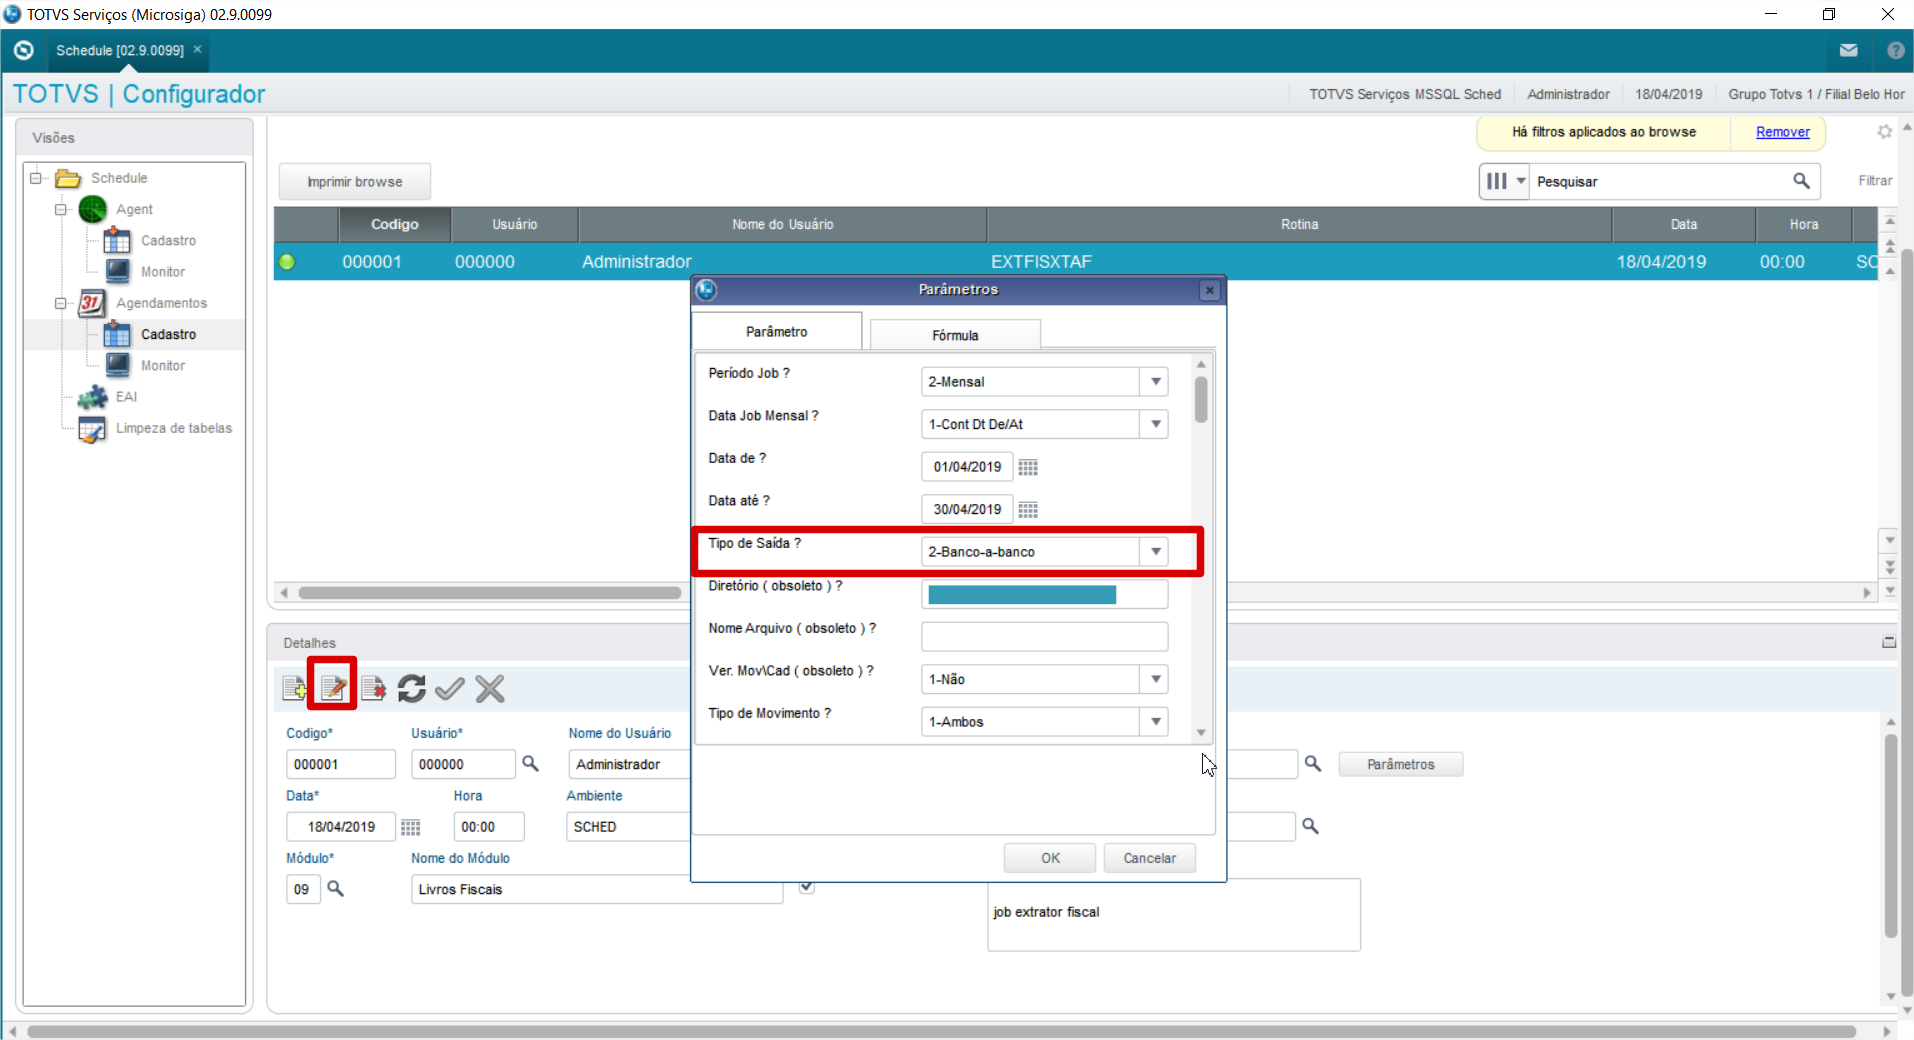Viewport: 1914px width, 1040px height.
Task: Click the edit record pencil icon
Action: click(x=333, y=688)
